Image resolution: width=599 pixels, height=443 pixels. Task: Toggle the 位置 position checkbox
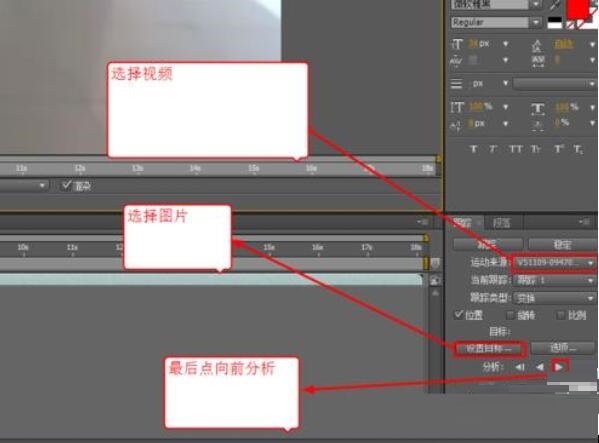458,315
